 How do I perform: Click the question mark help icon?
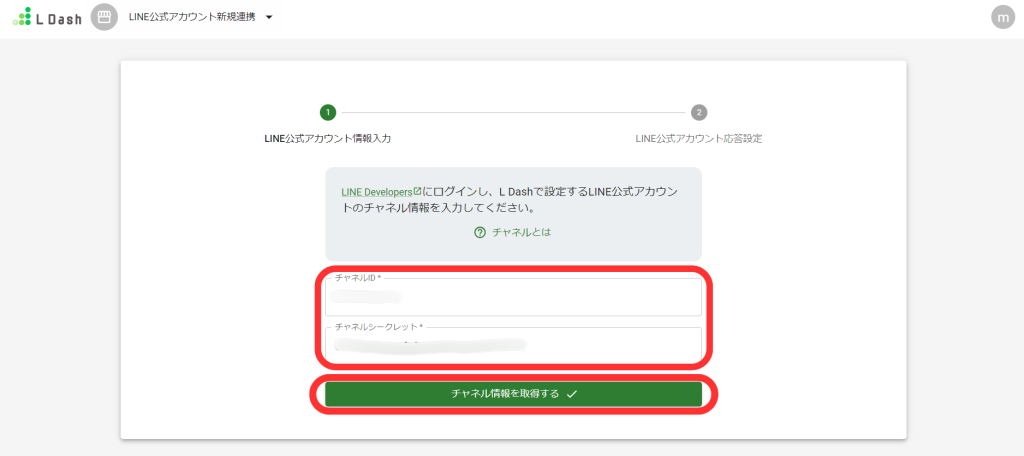pyautogui.click(x=480, y=232)
